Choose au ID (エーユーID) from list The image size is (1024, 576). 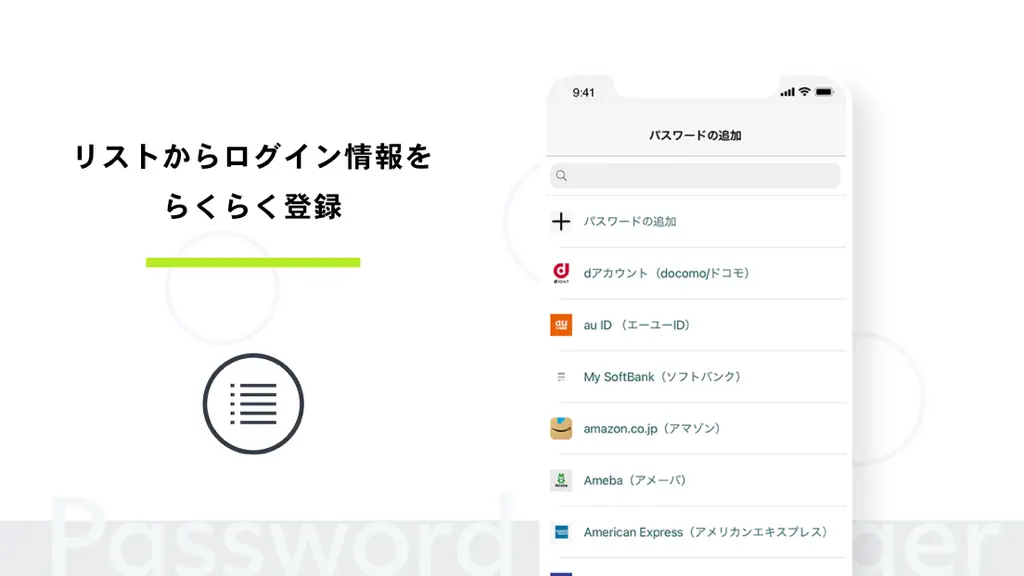[x=696, y=325]
